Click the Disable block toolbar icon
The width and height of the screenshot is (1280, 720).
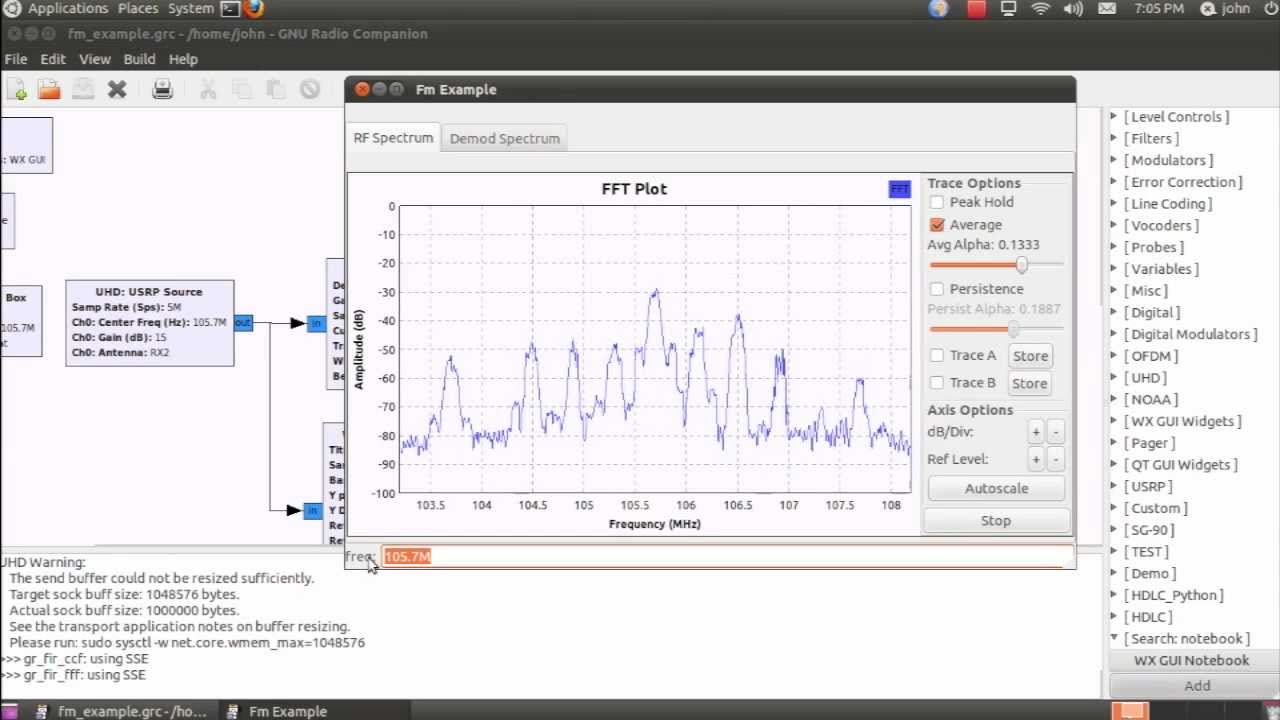(310, 90)
